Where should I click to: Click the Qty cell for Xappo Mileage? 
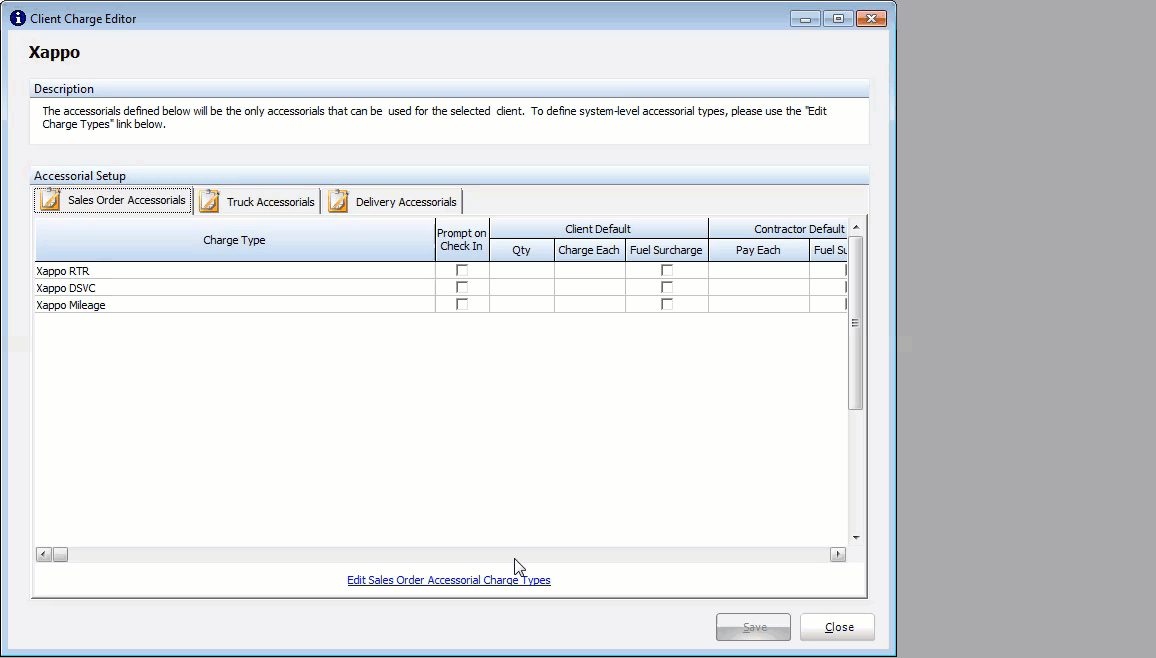coord(521,304)
